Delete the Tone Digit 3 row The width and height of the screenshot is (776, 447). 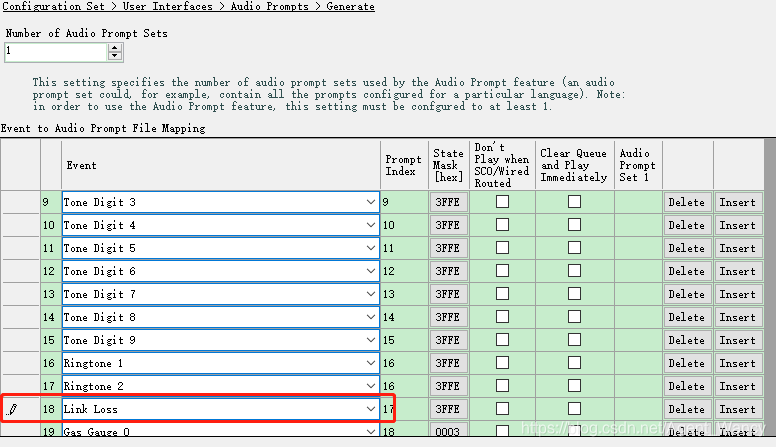(687, 202)
